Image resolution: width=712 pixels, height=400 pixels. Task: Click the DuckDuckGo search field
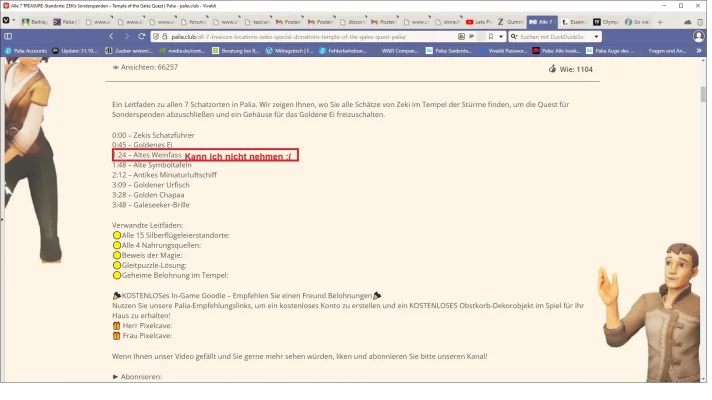tap(555, 37)
